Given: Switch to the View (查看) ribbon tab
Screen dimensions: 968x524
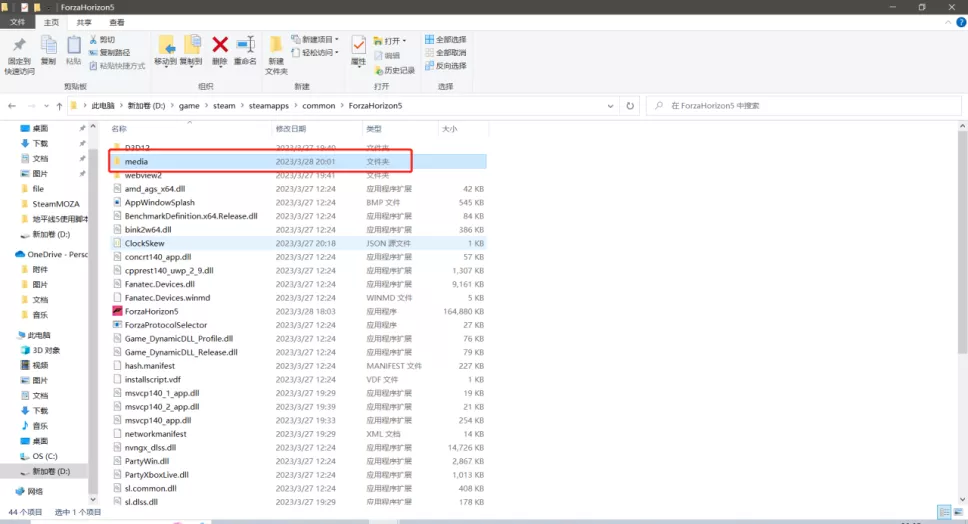Looking at the screenshot, I should click(x=117, y=22).
